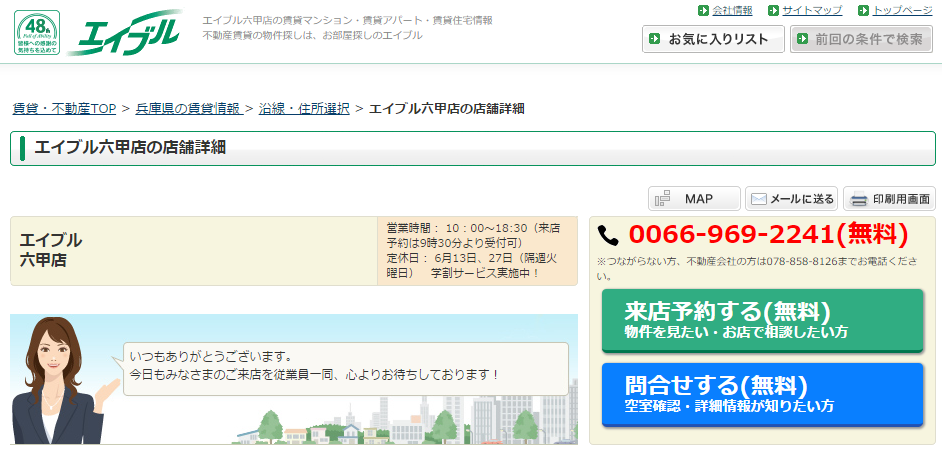The image size is (942, 449).
Task: Click the エイブル logo
Action: [x=125, y=34]
